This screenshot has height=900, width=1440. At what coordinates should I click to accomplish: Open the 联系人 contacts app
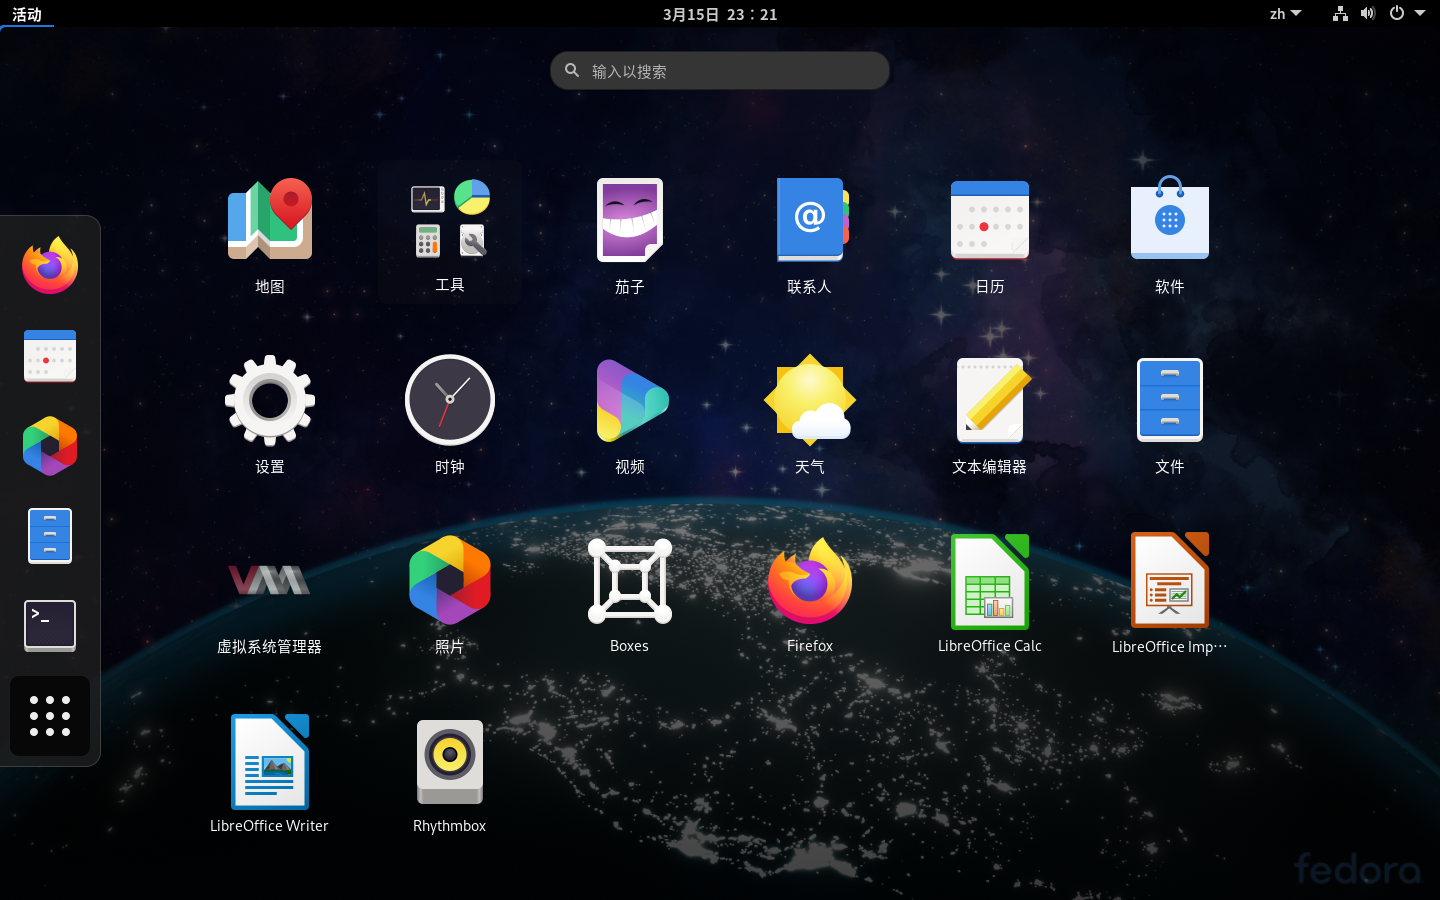pyautogui.click(x=810, y=220)
